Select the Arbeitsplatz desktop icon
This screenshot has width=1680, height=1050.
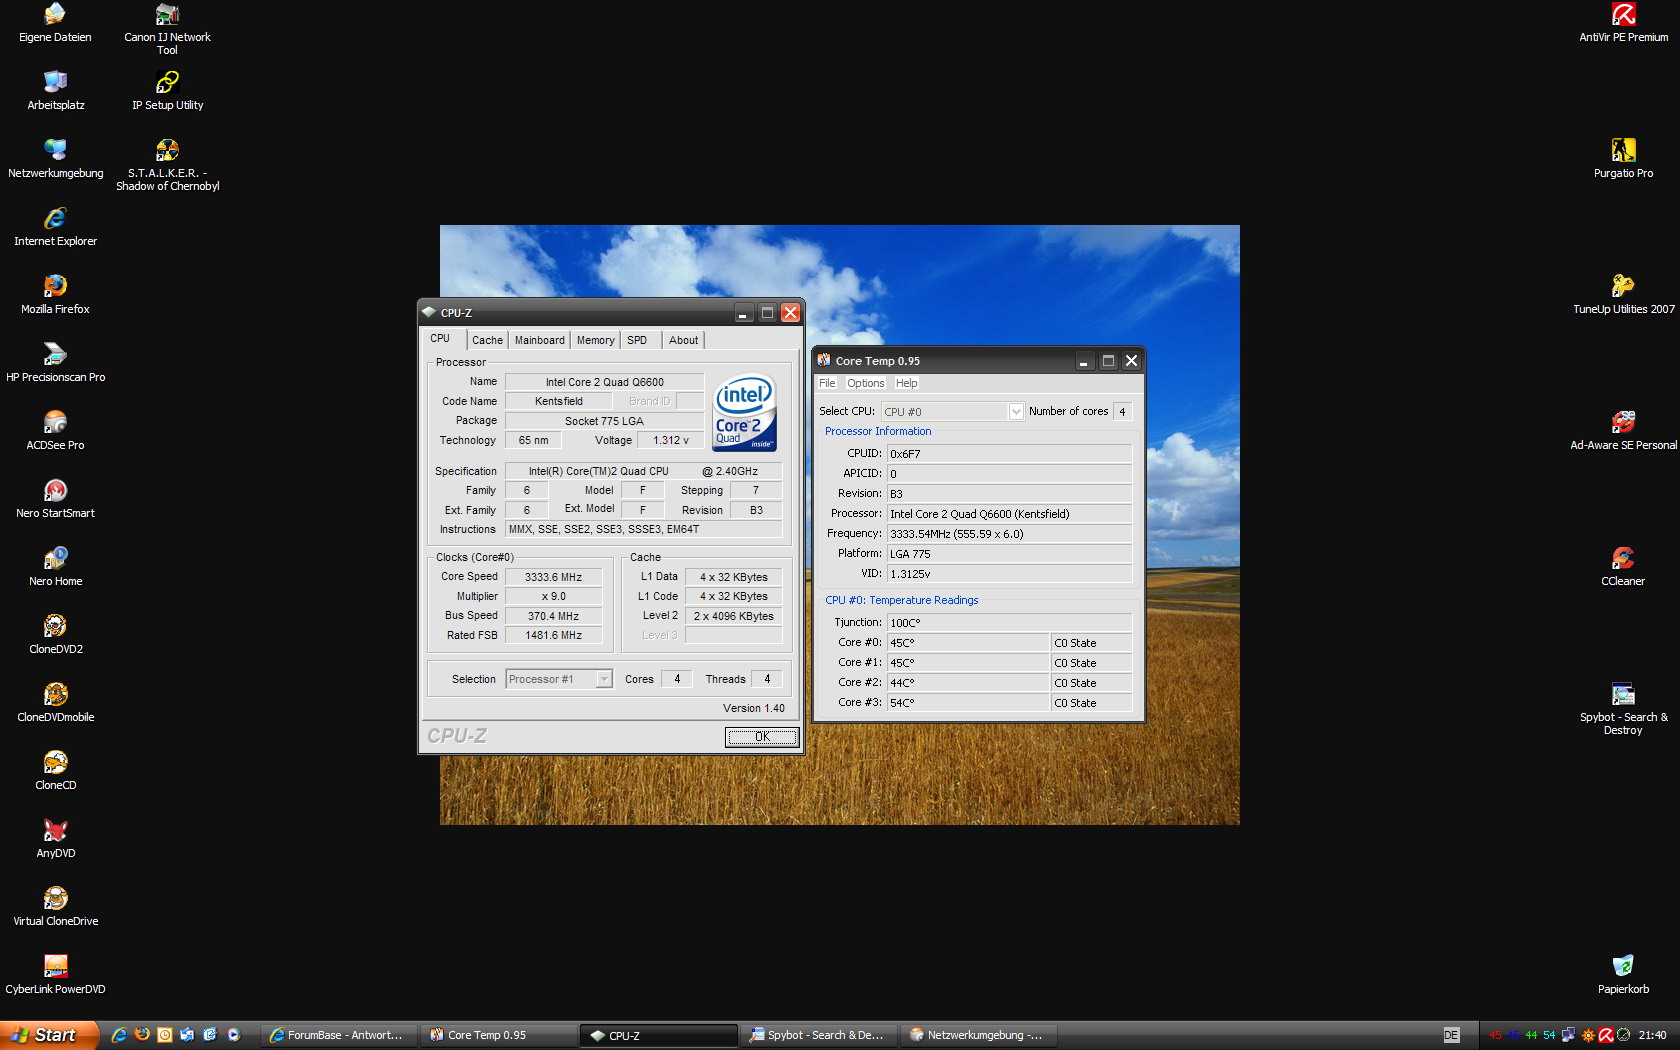pyautogui.click(x=55, y=82)
